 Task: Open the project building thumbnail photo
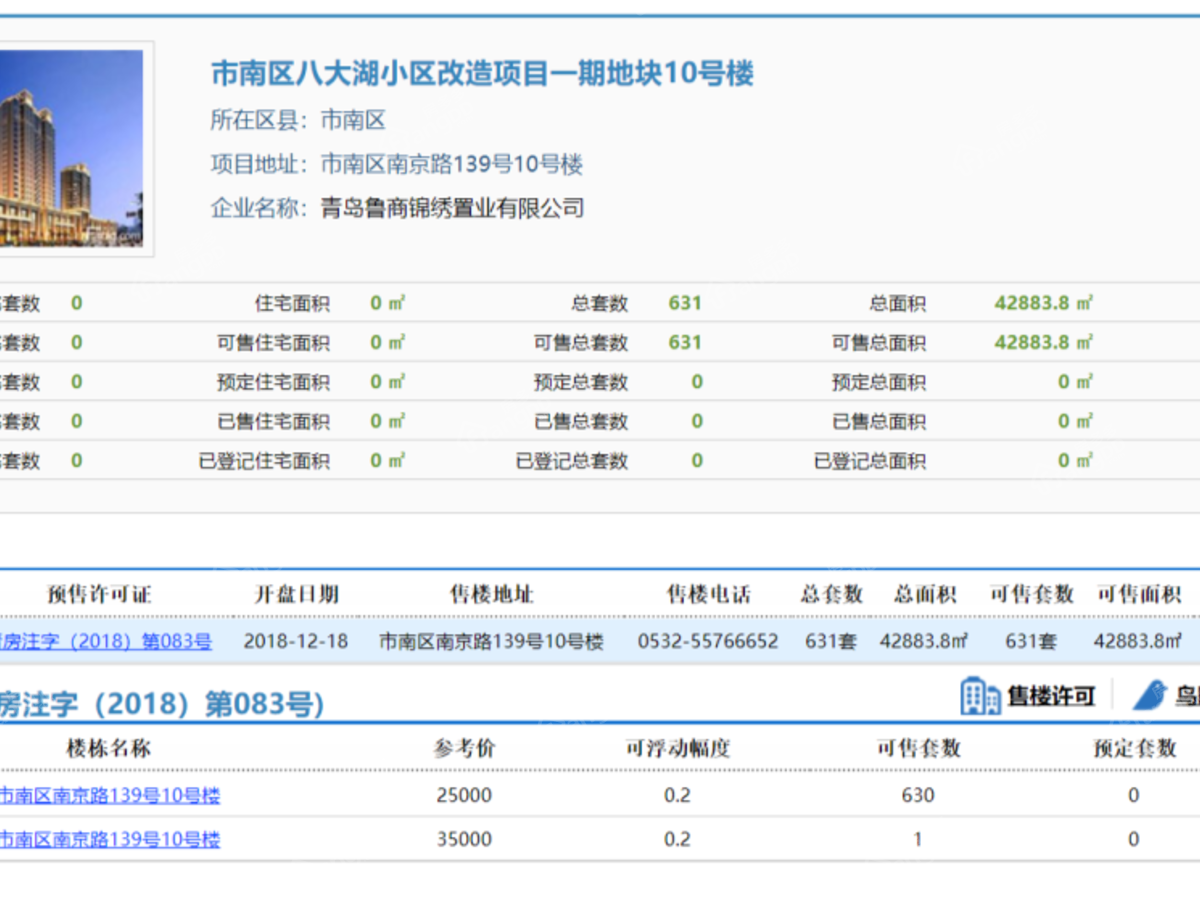point(71,149)
